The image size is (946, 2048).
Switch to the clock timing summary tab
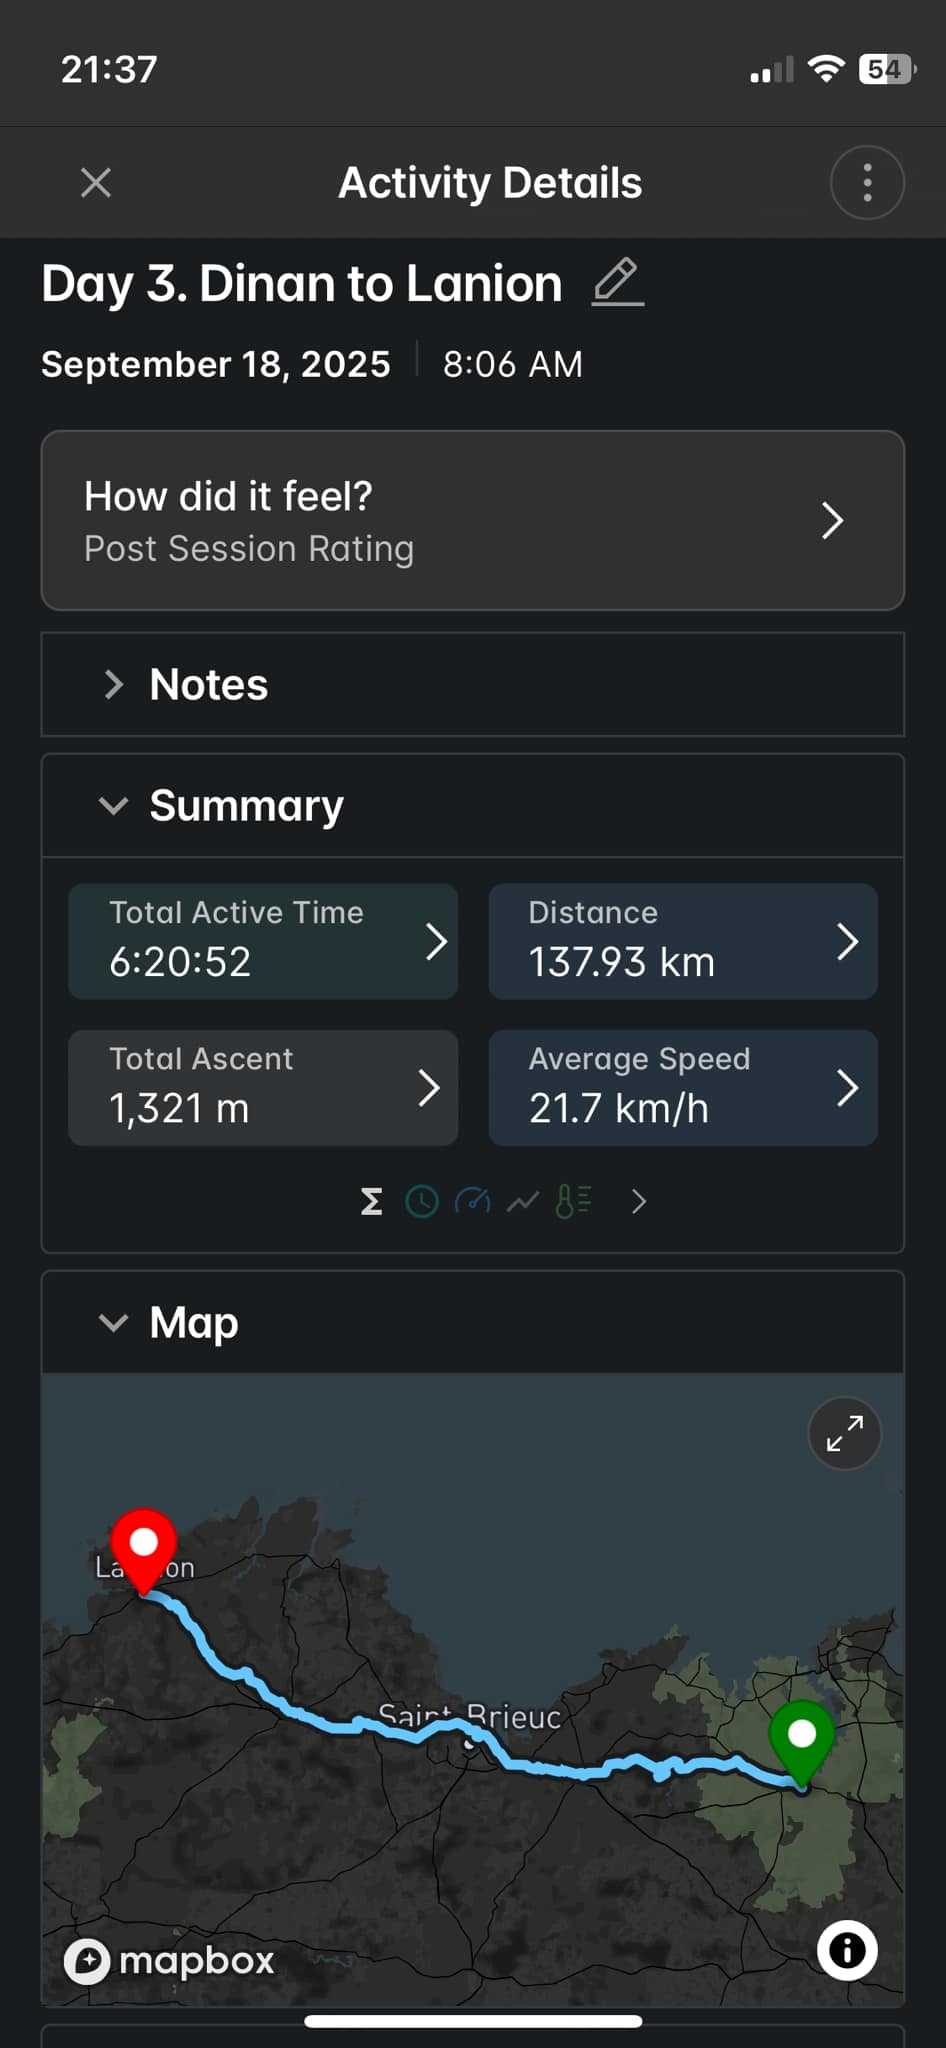pos(422,1201)
